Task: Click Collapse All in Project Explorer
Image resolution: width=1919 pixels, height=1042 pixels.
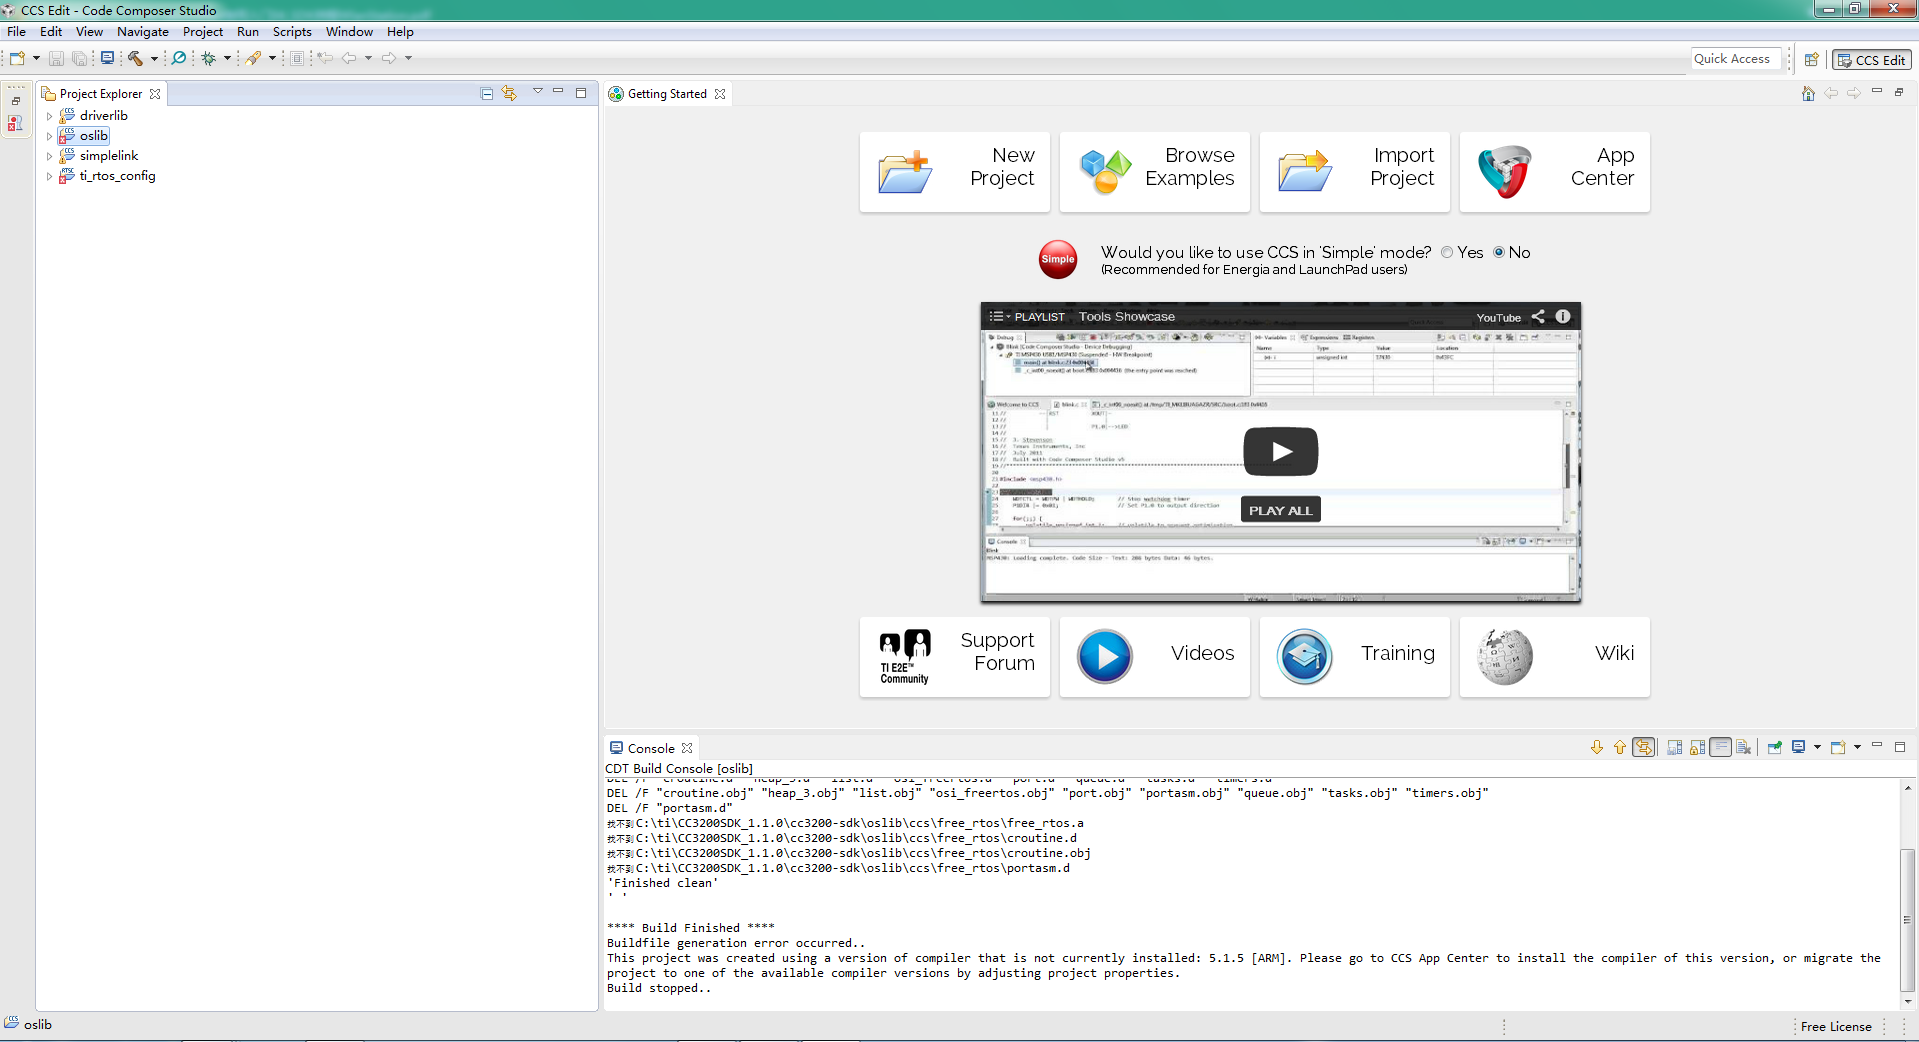Action: 487,93
